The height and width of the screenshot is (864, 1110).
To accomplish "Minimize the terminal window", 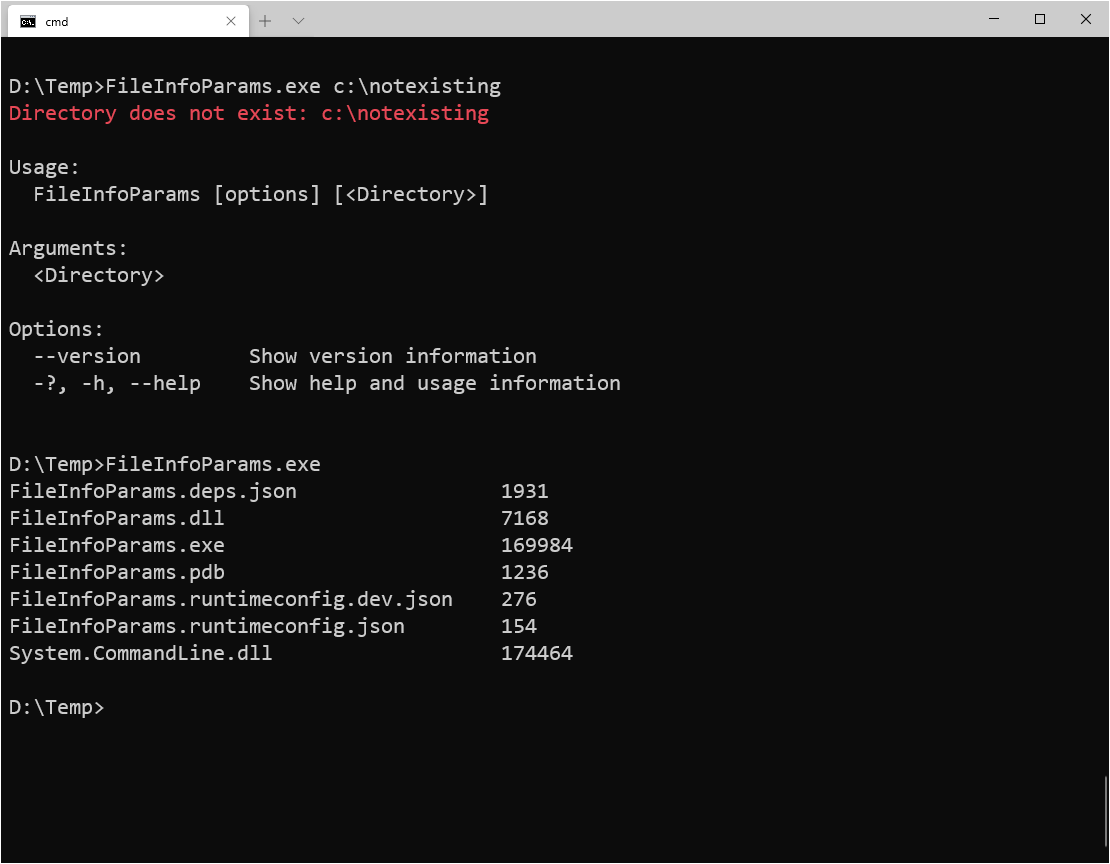I will pyautogui.click(x=993, y=19).
